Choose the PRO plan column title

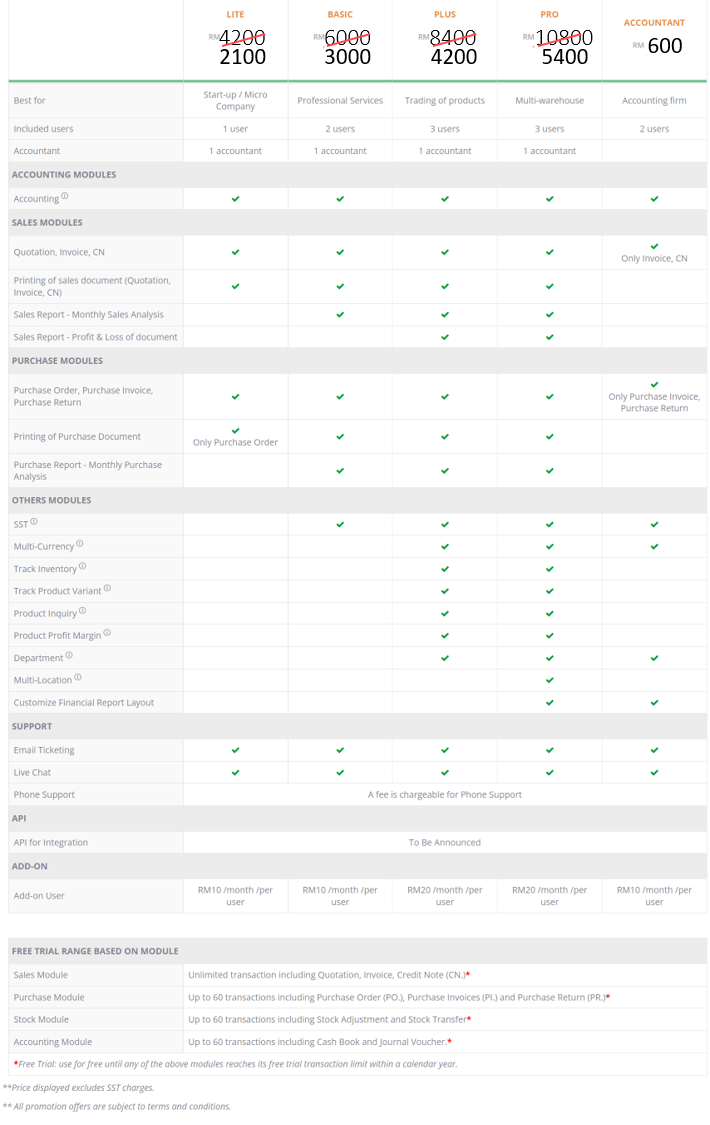point(549,14)
